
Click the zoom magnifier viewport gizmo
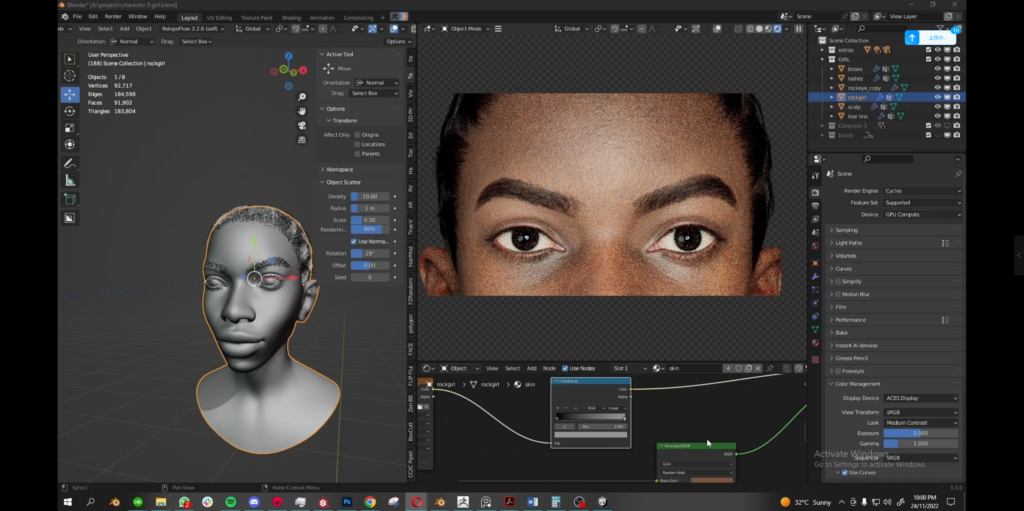point(302,97)
